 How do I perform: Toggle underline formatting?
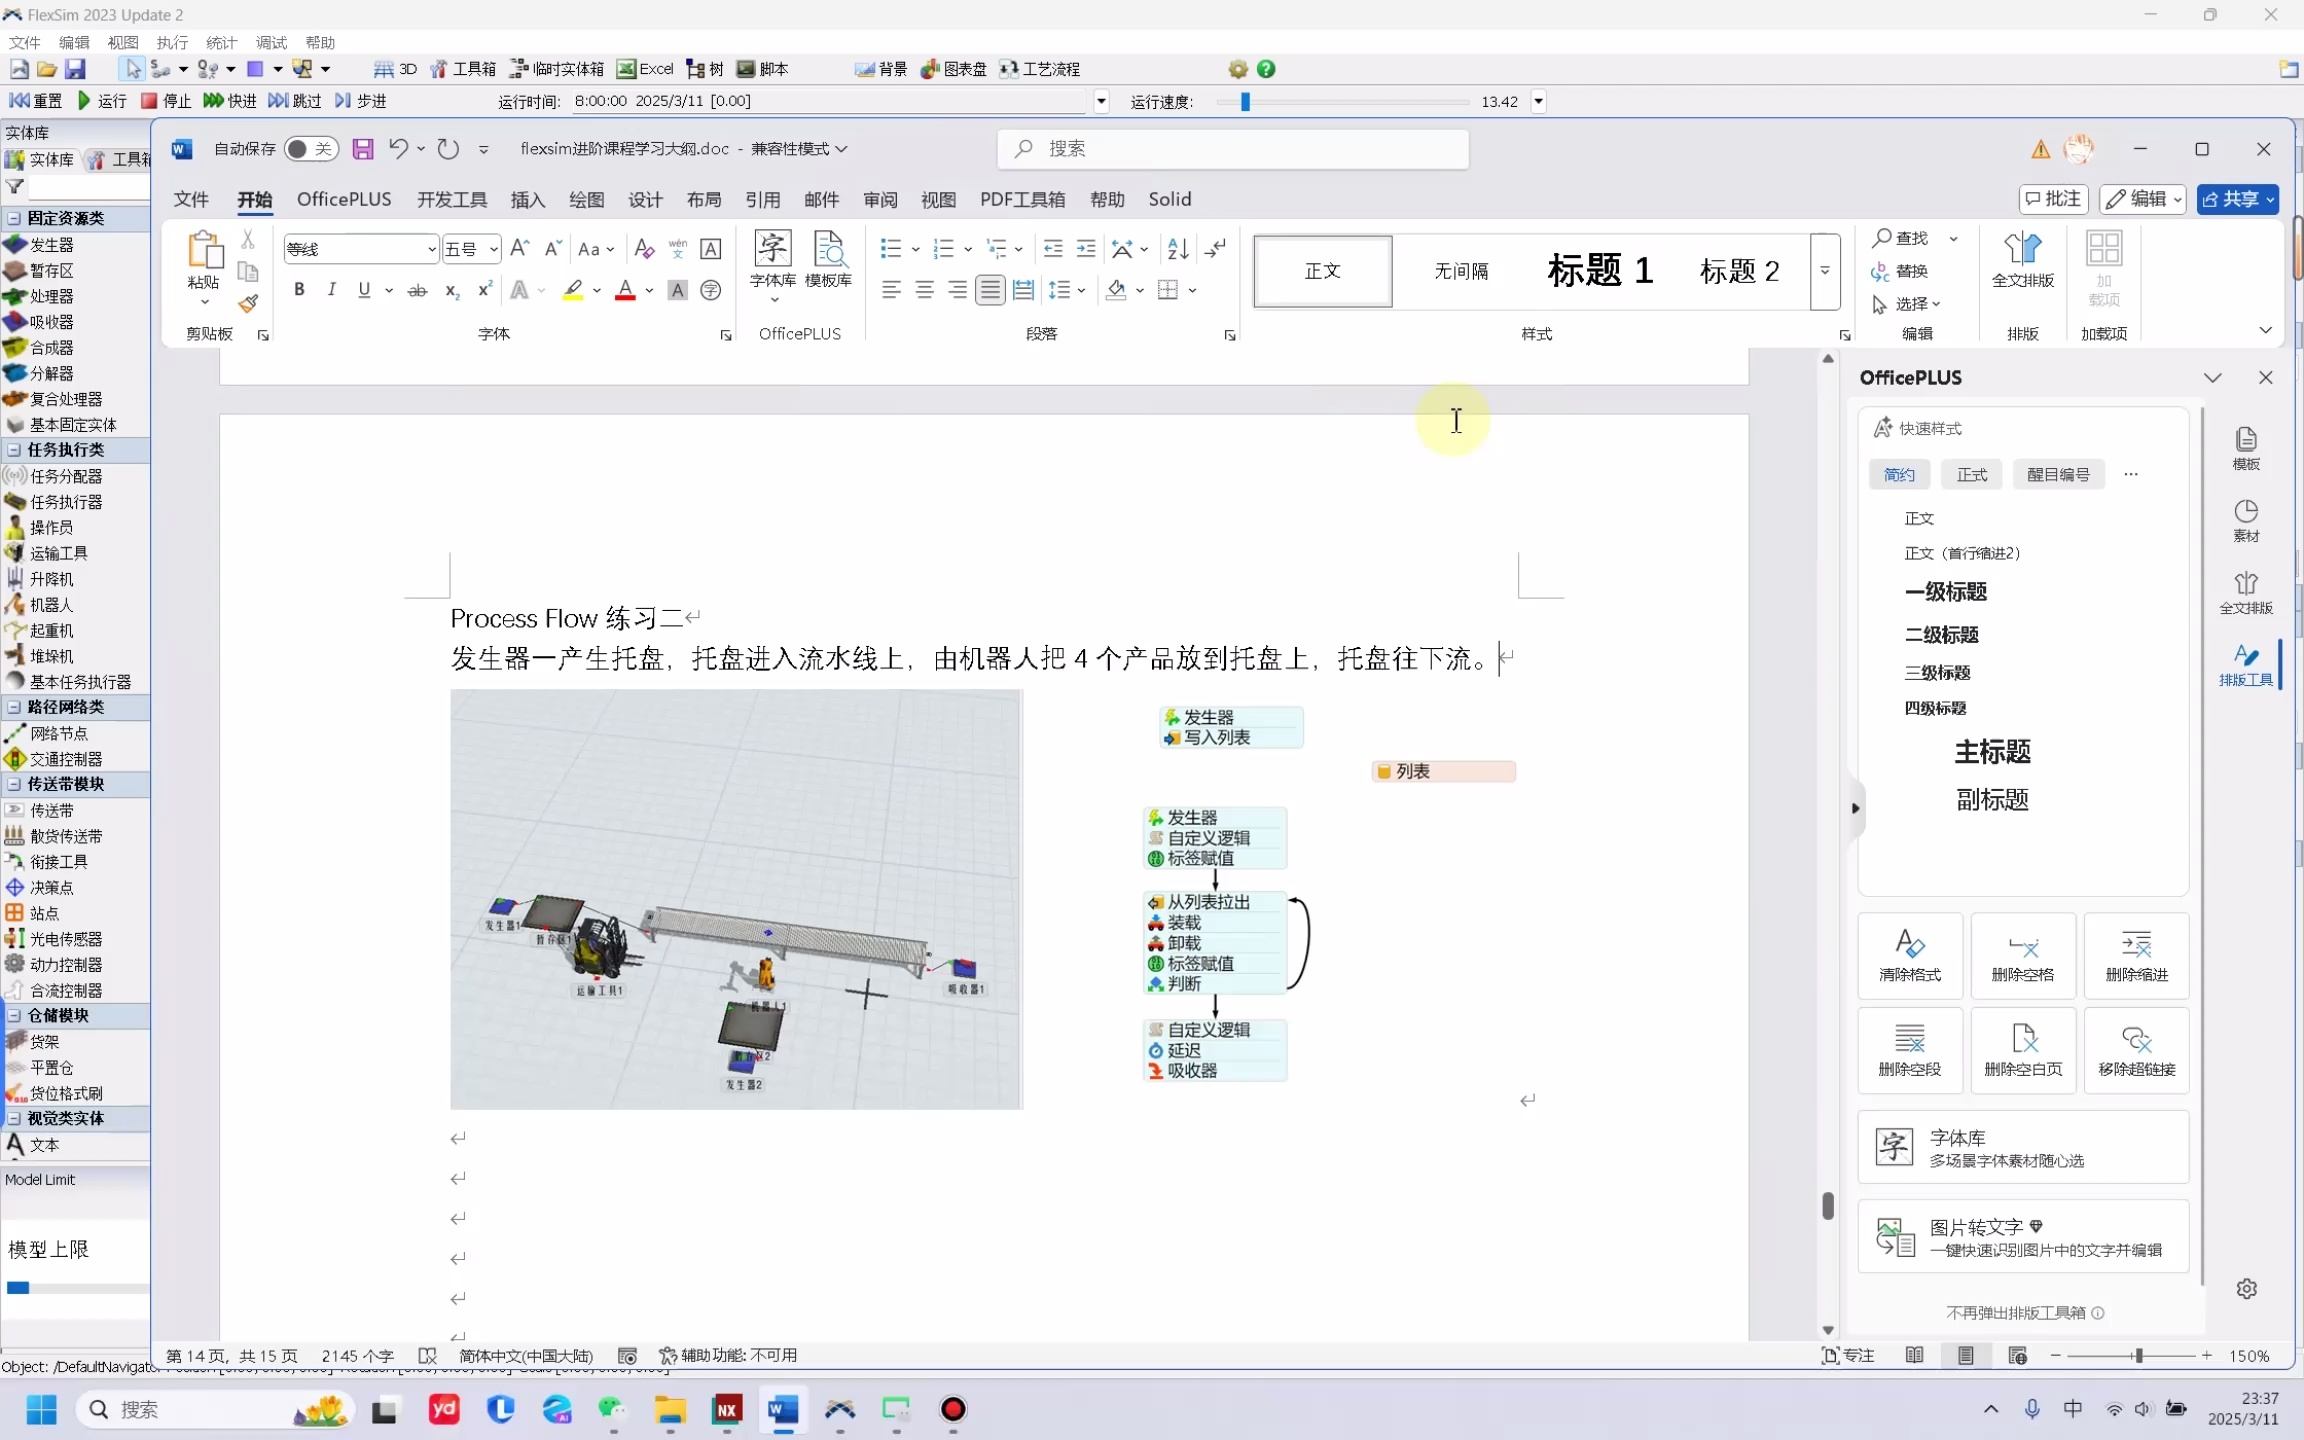[x=363, y=289]
